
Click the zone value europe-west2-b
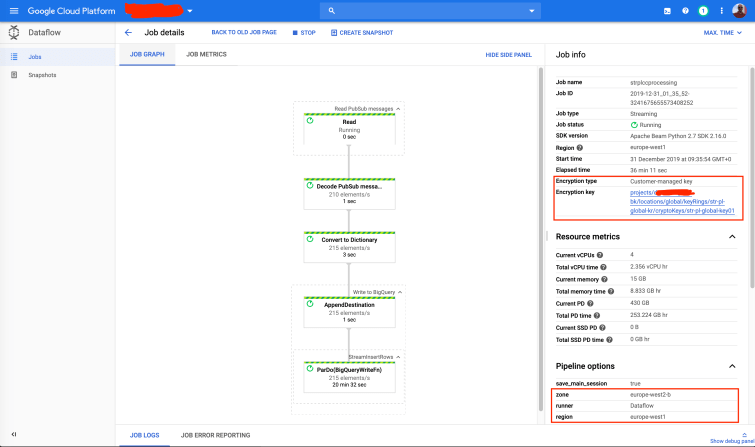pyautogui.click(x=651, y=394)
